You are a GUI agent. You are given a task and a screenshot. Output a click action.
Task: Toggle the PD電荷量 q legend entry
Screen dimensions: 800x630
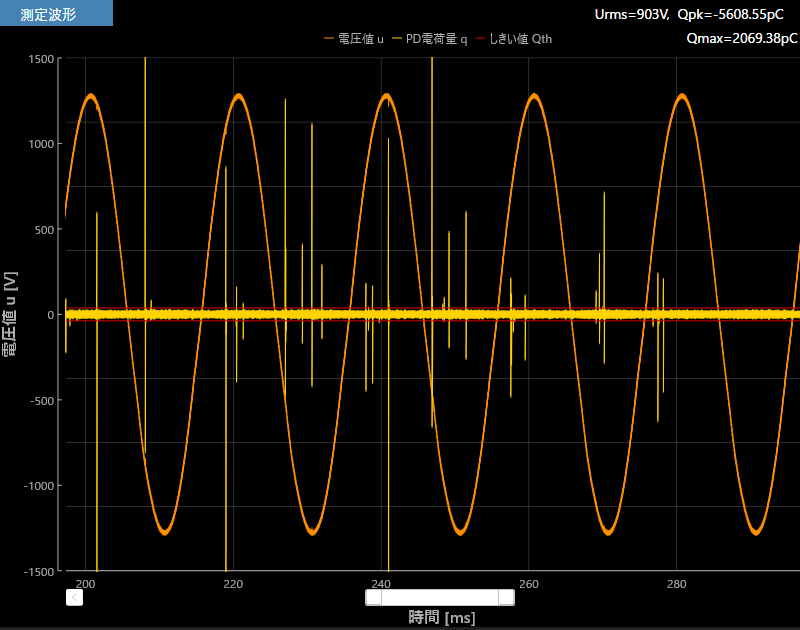(430, 39)
